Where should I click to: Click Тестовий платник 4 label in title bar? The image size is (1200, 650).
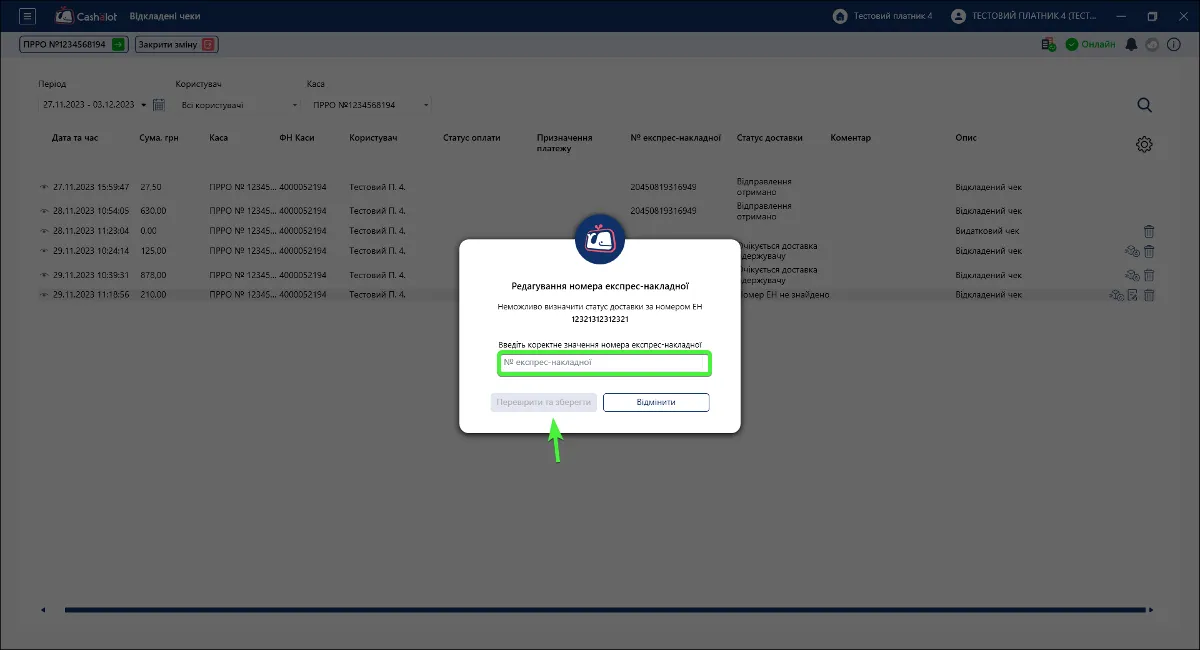click(893, 16)
